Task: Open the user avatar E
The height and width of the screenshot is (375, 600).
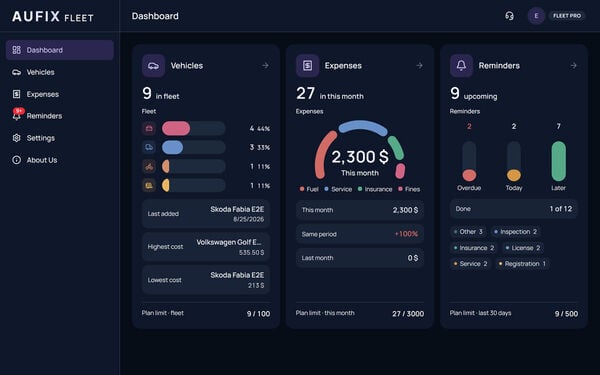Action: 536,16
